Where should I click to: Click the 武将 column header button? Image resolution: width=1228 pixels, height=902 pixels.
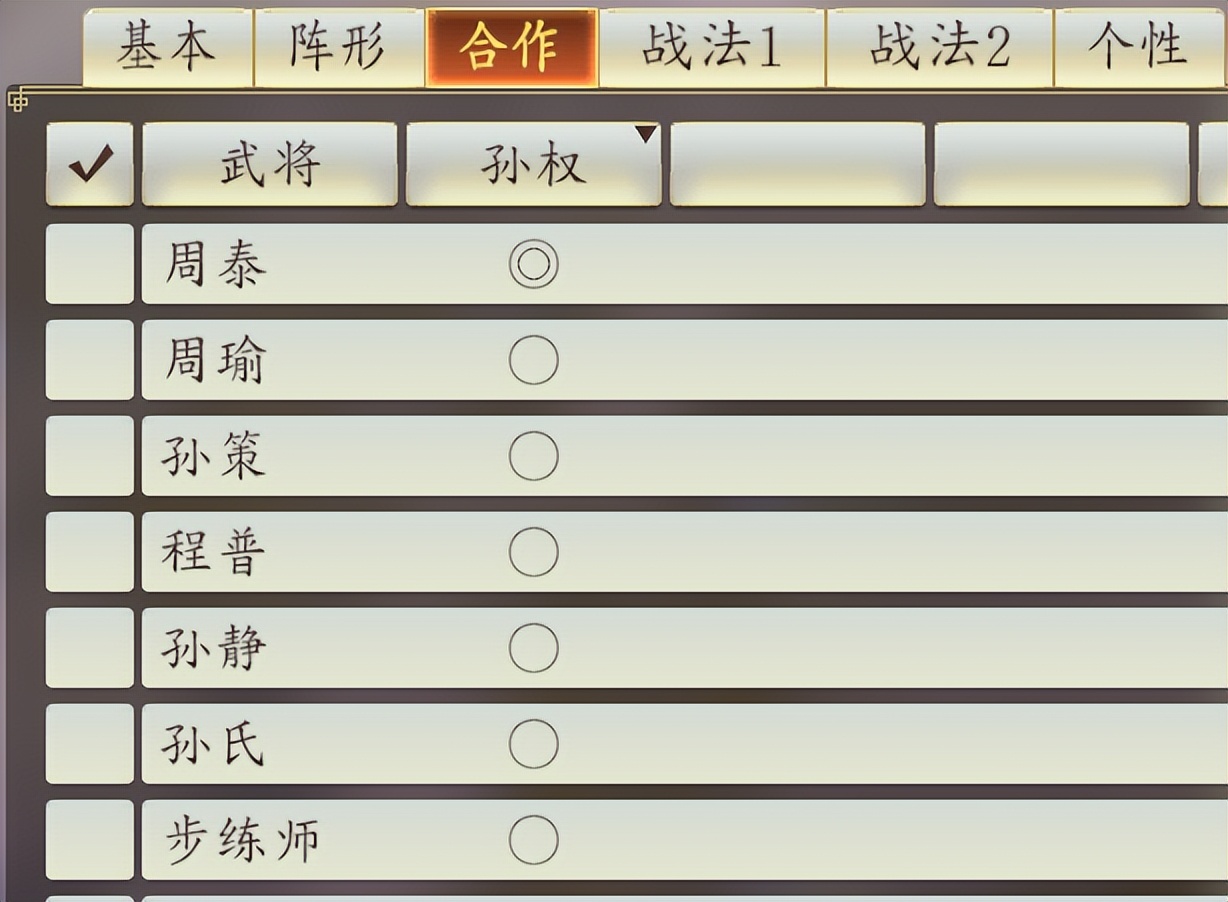point(269,165)
